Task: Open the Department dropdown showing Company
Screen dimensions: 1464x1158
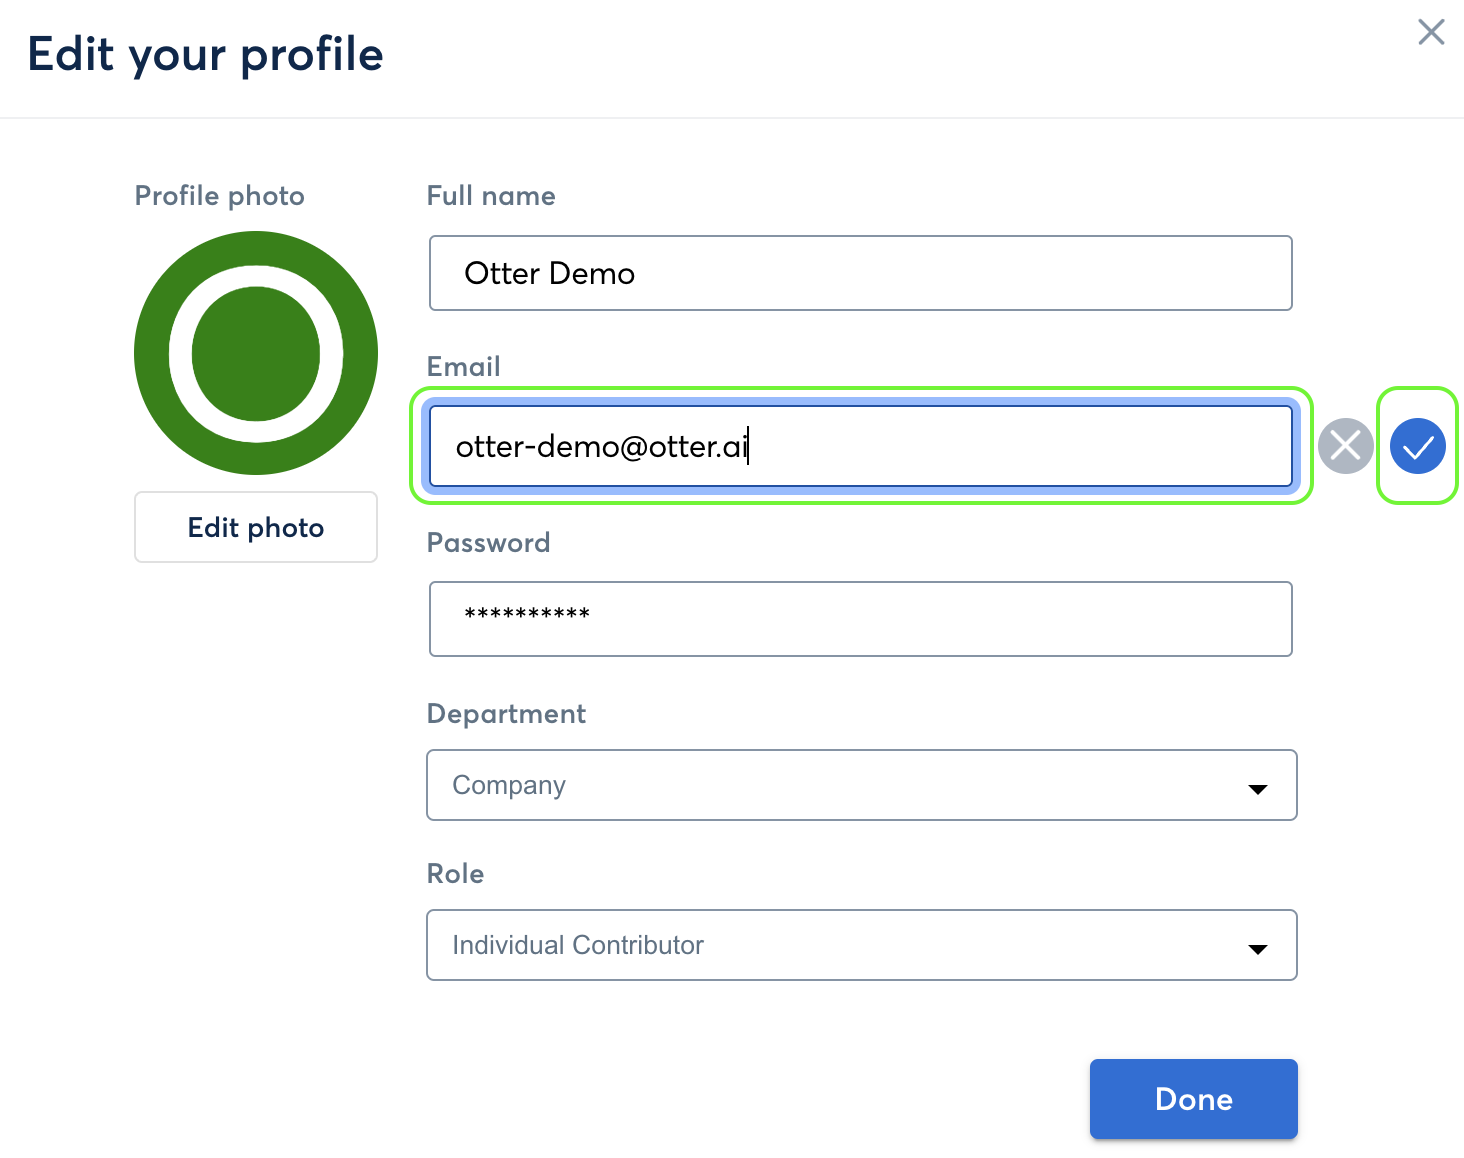Action: (840, 785)
